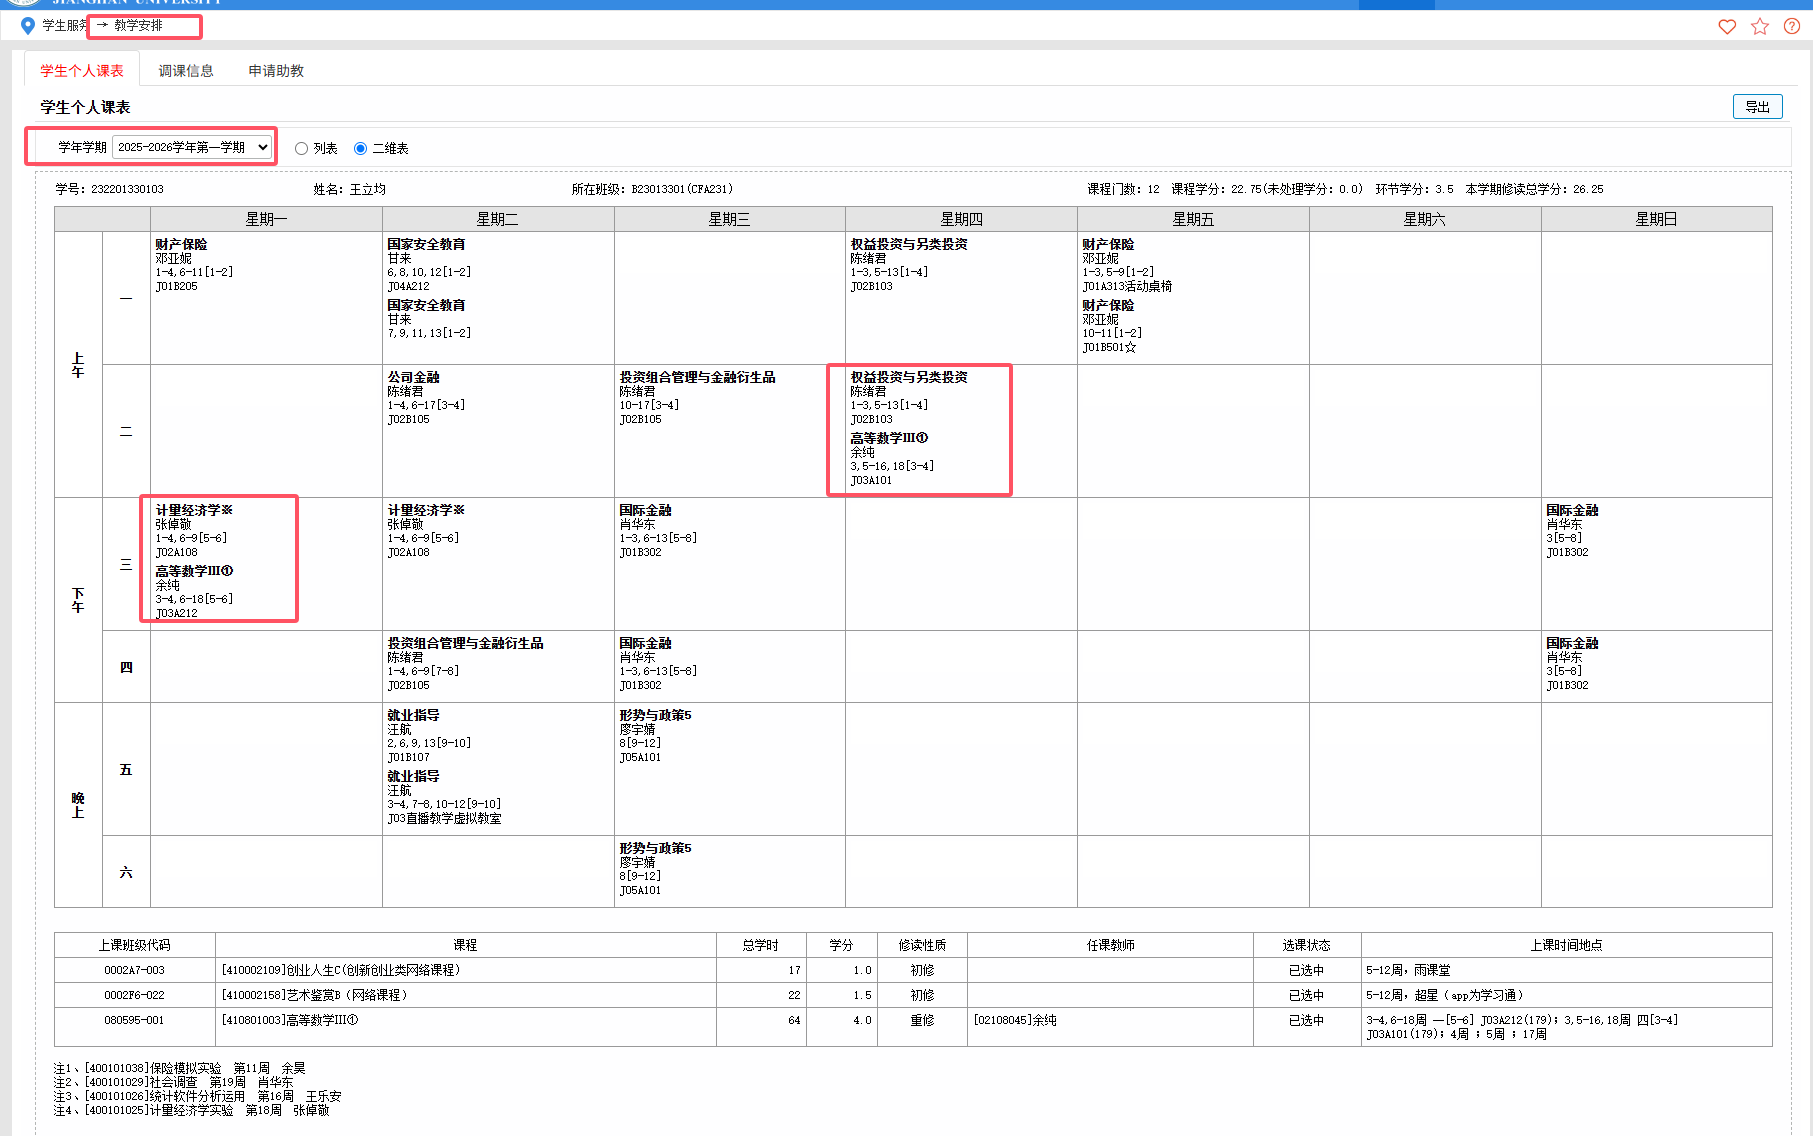Open the 申请助教 tab
The width and height of the screenshot is (1813, 1136).
click(x=276, y=71)
